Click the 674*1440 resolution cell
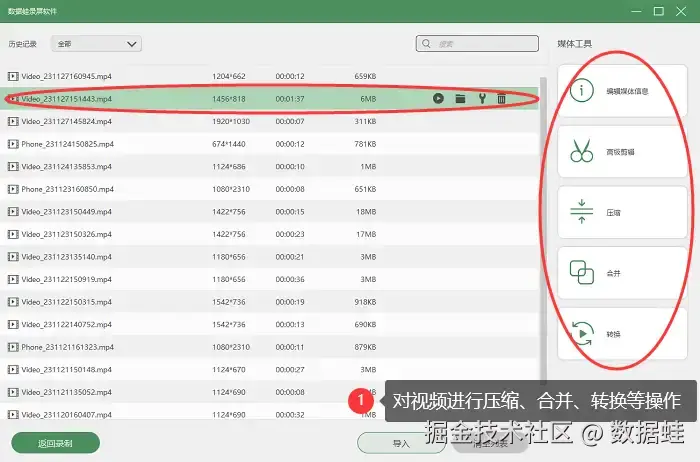This screenshot has height=462, width=700. 229,144
